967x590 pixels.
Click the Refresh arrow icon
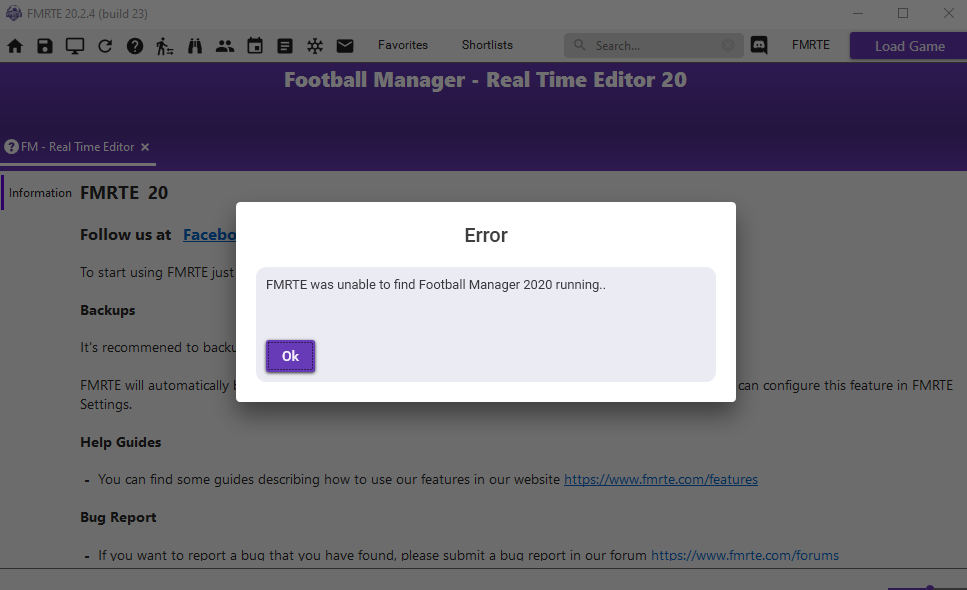(x=105, y=46)
